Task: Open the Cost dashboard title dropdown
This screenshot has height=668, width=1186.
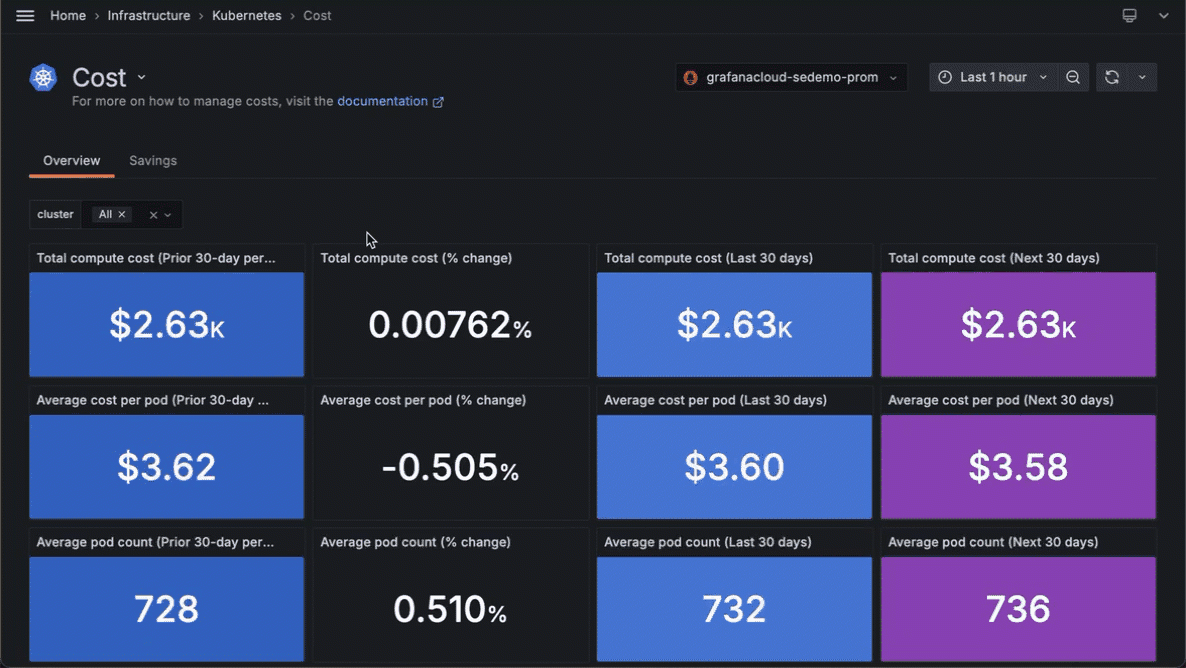Action: [x=140, y=77]
